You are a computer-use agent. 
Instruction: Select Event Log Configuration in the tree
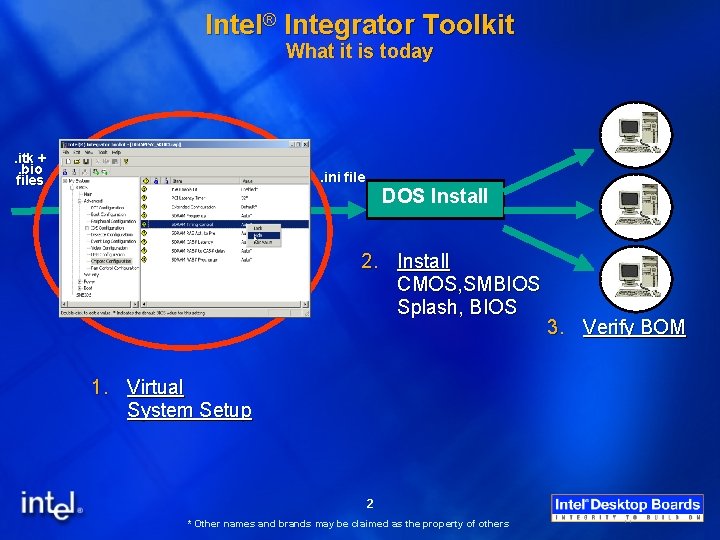tap(113, 241)
